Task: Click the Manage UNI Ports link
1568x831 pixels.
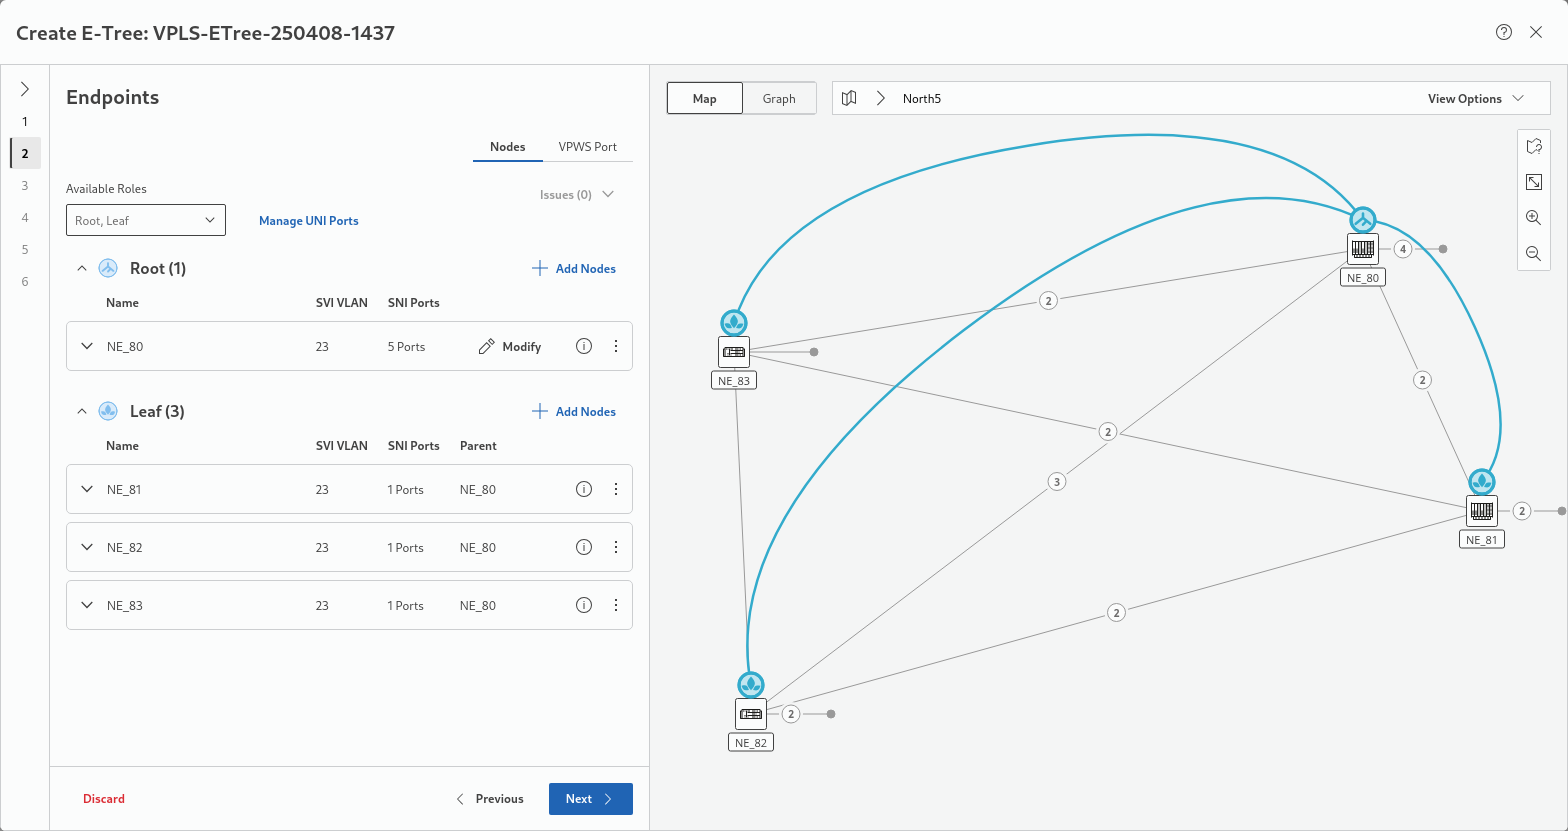Action: pos(308,220)
